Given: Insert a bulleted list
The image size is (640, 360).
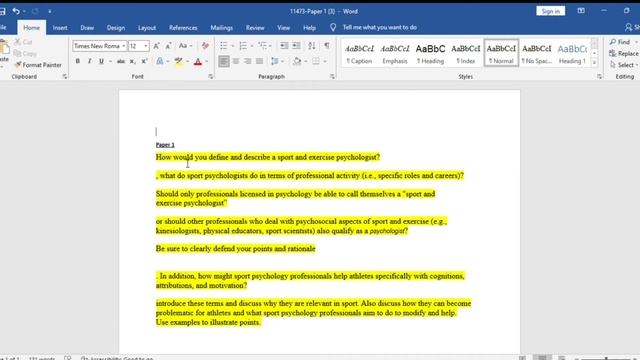Looking at the screenshot, I should pos(224,46).
